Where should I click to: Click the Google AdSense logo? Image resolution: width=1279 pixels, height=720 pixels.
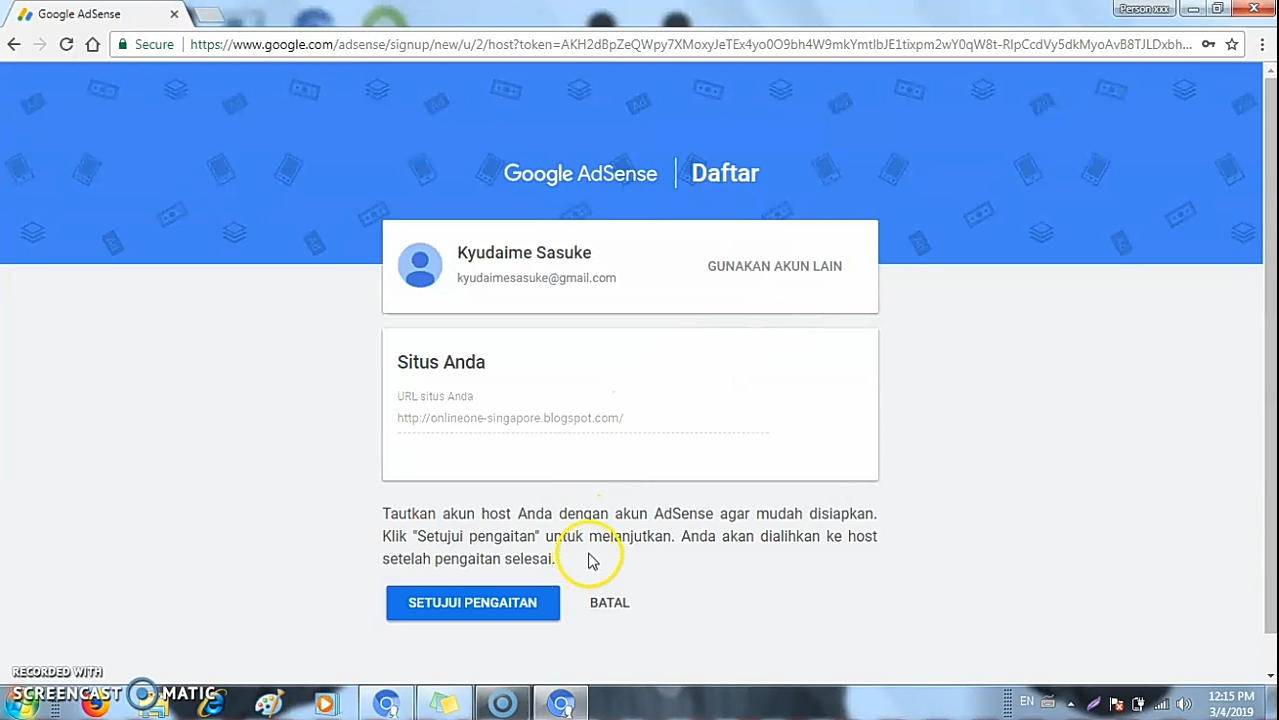click(580, 173)
